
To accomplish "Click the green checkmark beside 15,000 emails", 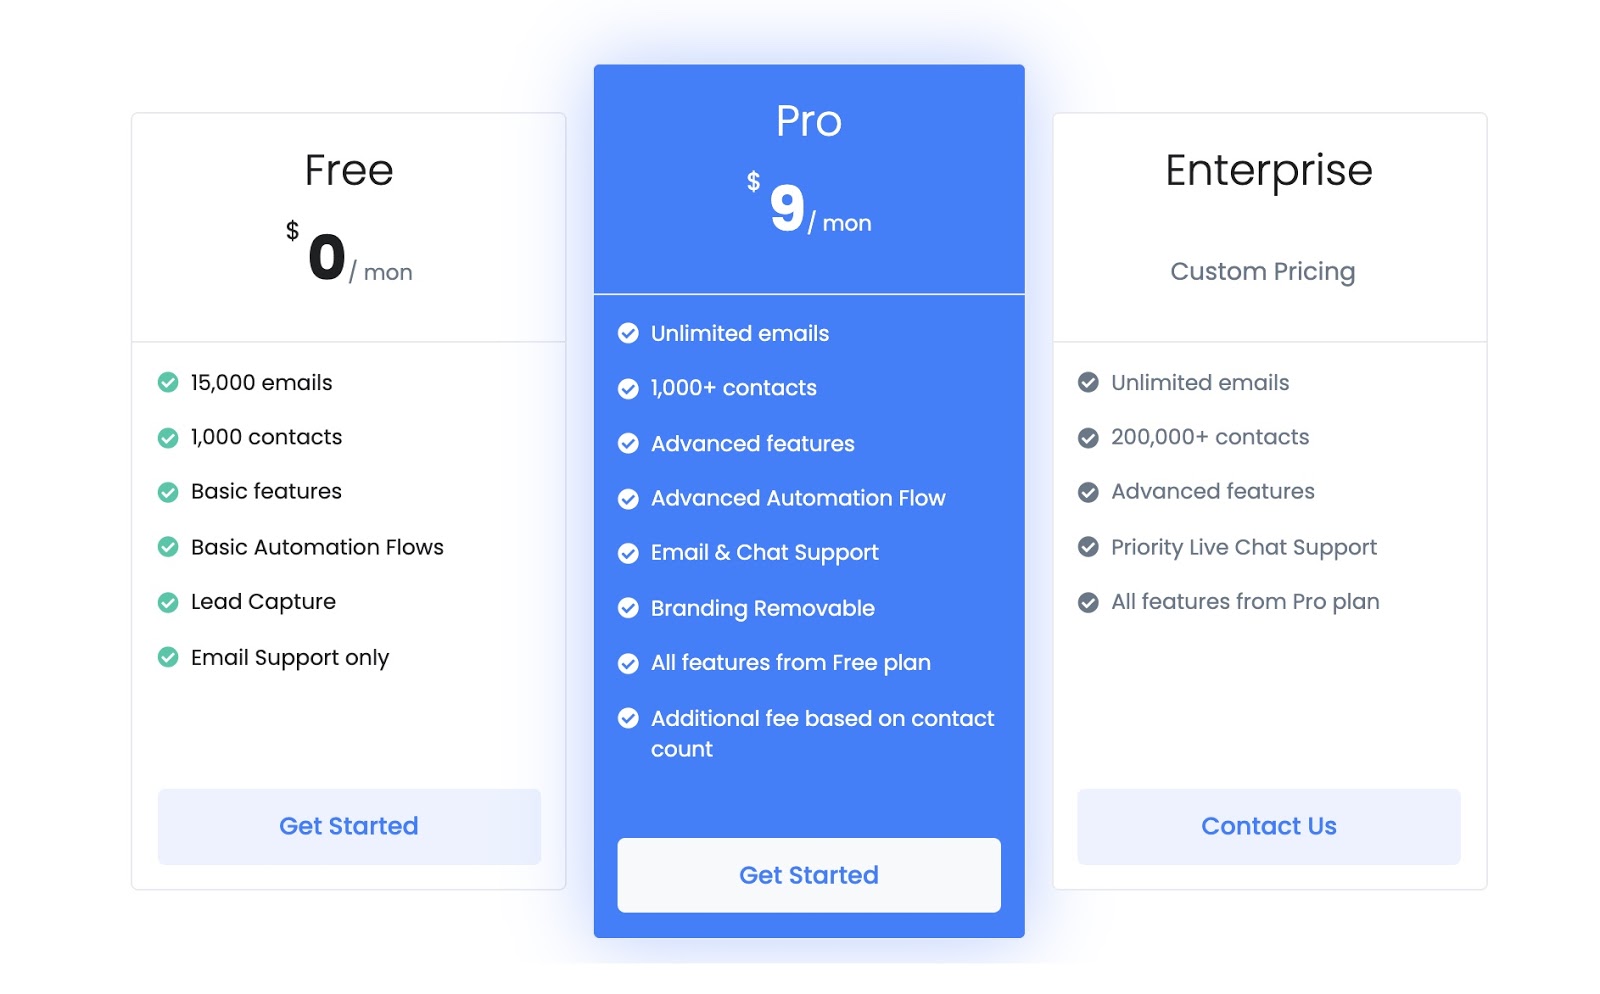I will (x=168, y=382).
